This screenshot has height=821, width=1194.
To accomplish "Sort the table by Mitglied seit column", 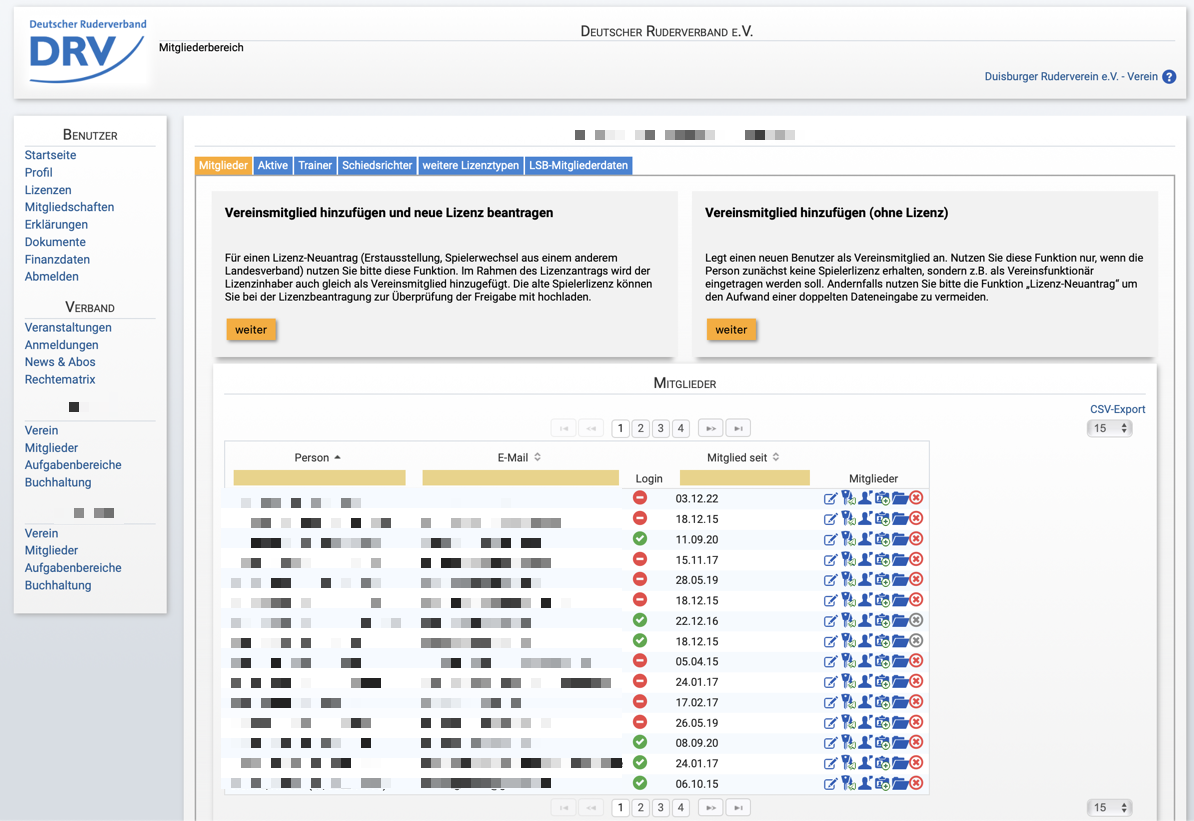I will click(x=743, y=457).
